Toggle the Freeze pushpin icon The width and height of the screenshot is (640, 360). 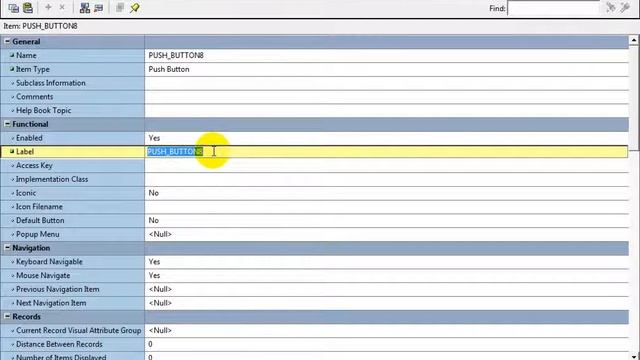134,8
